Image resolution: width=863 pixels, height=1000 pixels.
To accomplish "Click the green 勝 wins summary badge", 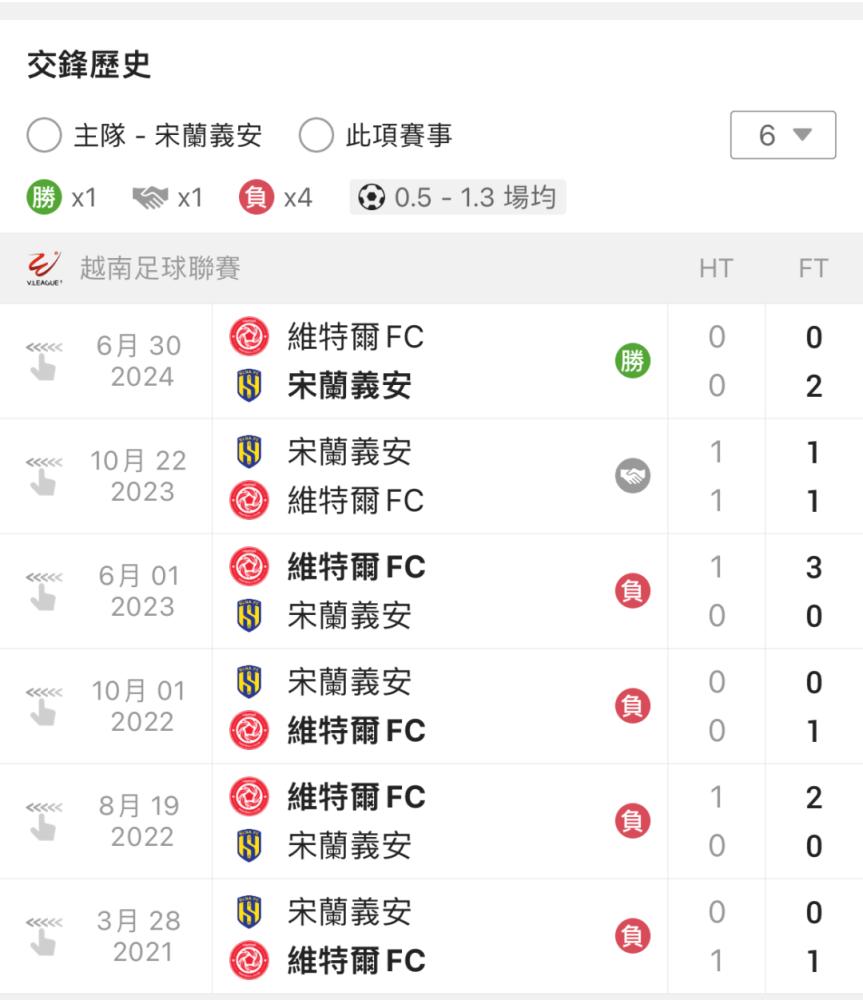I will point(44,197).
